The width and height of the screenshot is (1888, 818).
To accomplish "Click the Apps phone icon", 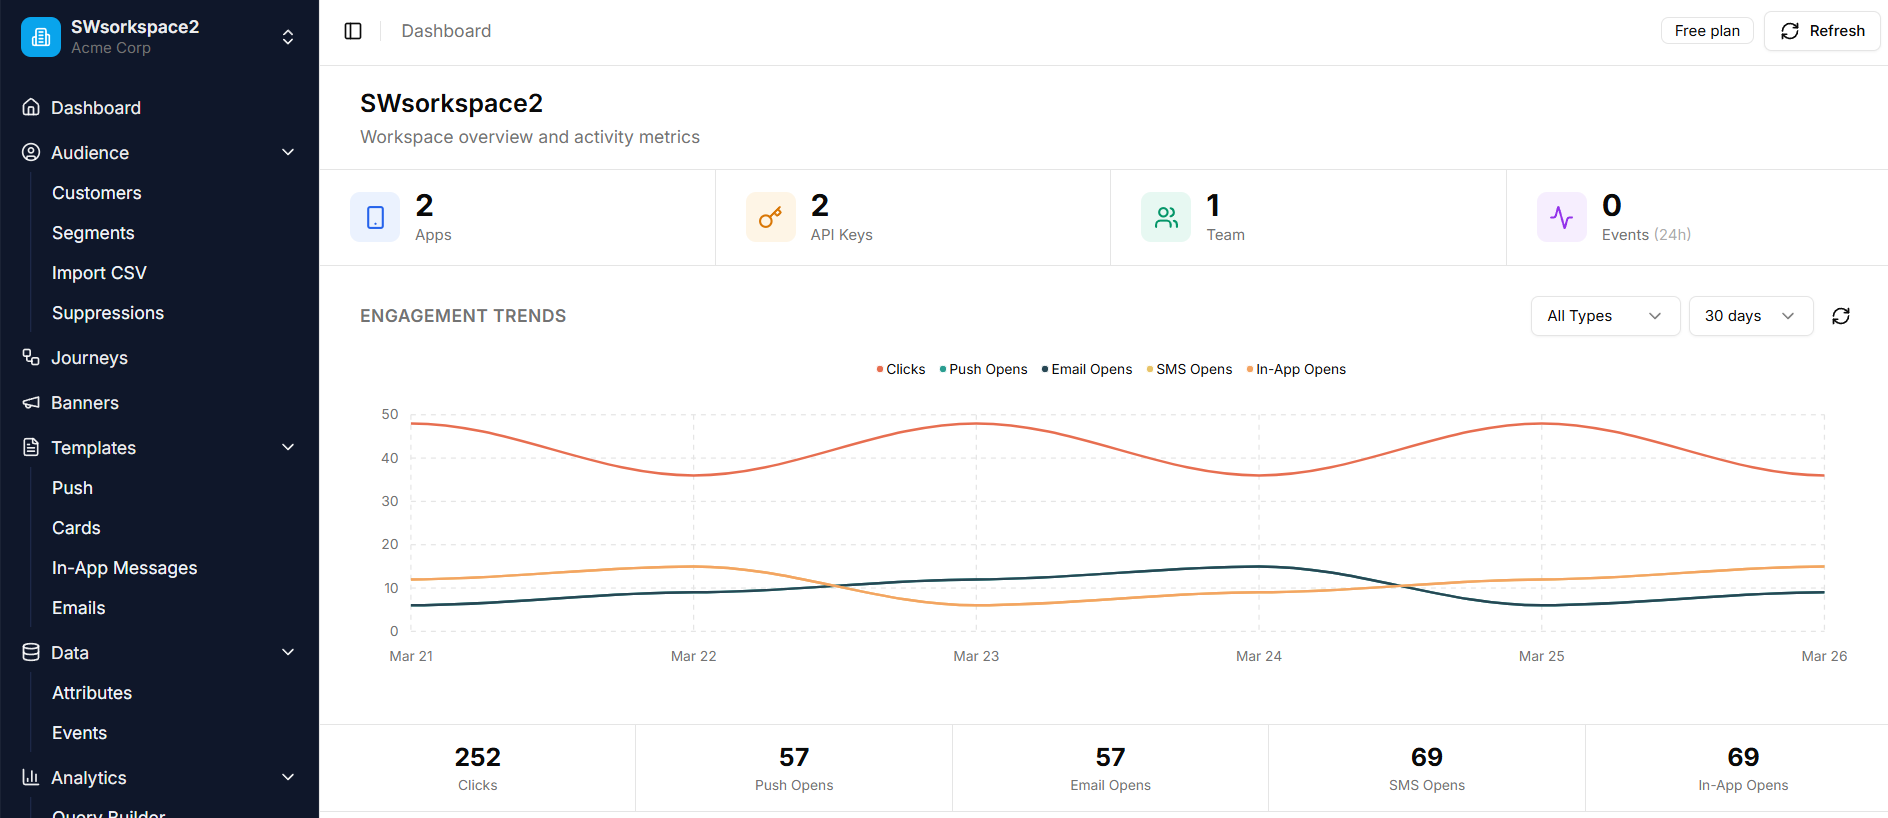I will [x=375, y=217].
